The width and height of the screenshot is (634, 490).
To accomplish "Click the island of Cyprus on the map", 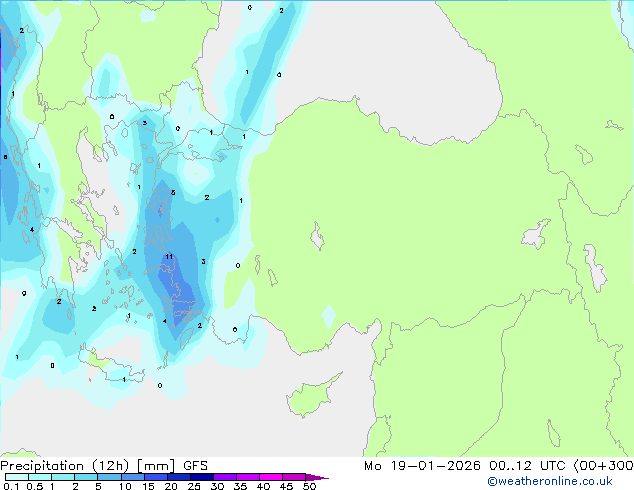I will [x=311, y=396].
